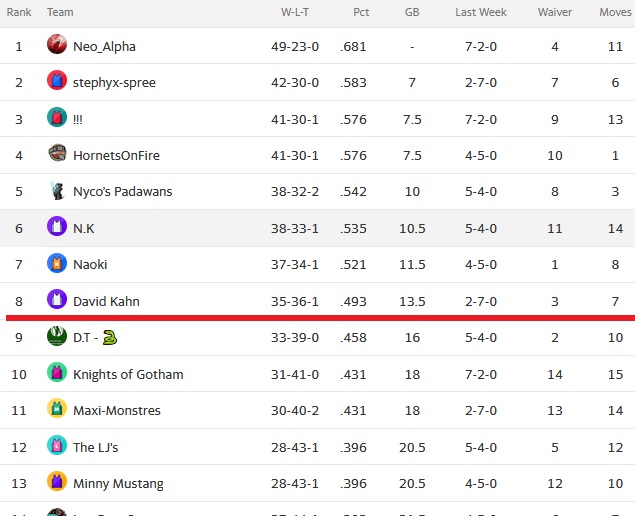Open the Neo_Alpha team name link
Screen dimensions: 635x516
coord(104,47)
